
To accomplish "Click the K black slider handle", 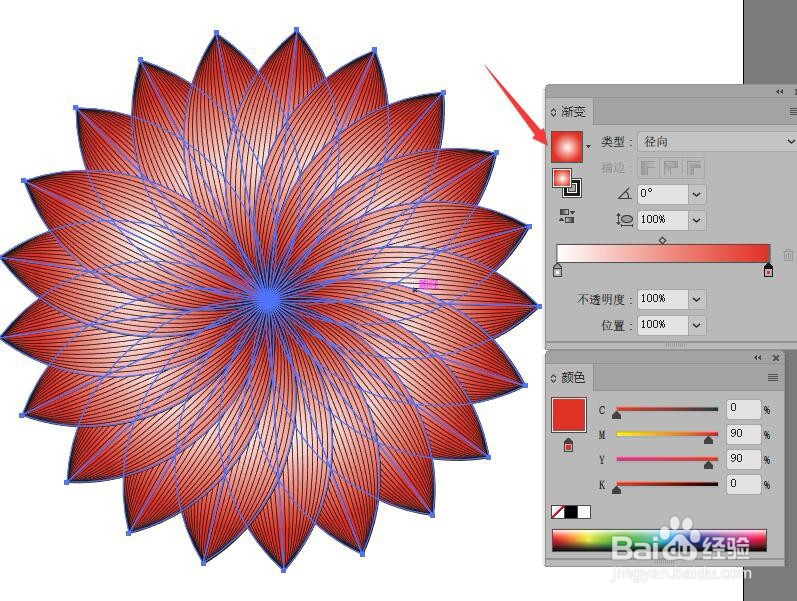I will (617, 490).
